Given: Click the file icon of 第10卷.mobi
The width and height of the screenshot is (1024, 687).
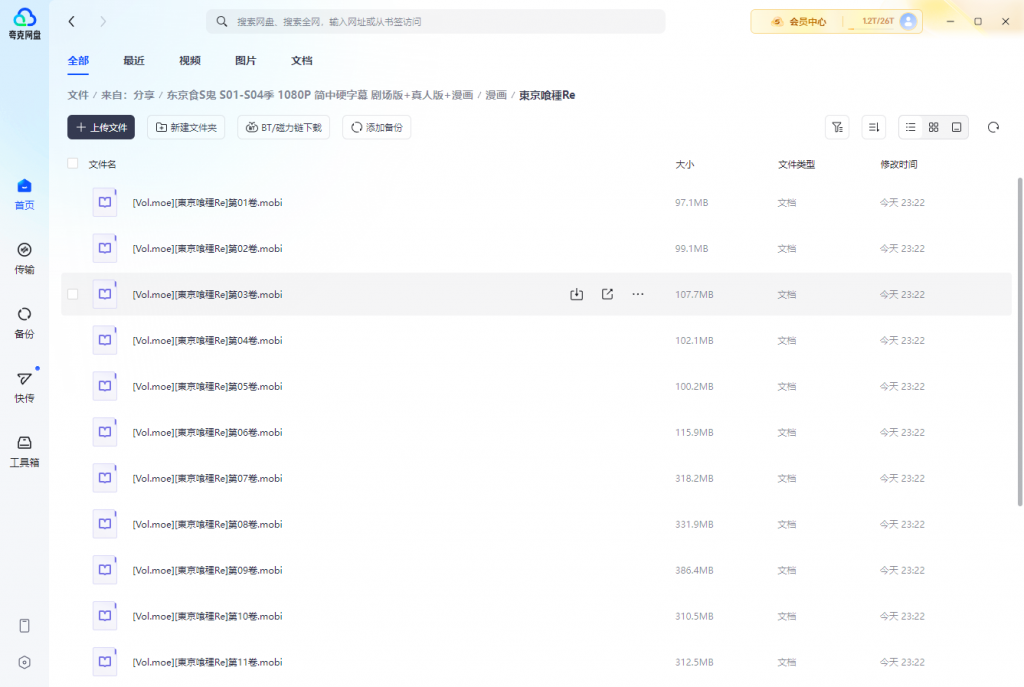Looking at the screenshot, I should point(104,616).
